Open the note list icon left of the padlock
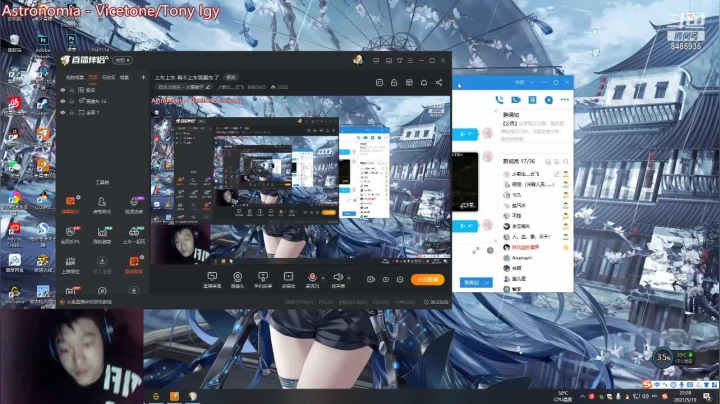Image resolution: width=720 pixels, height=404 pixels. (x=379, y=83)
